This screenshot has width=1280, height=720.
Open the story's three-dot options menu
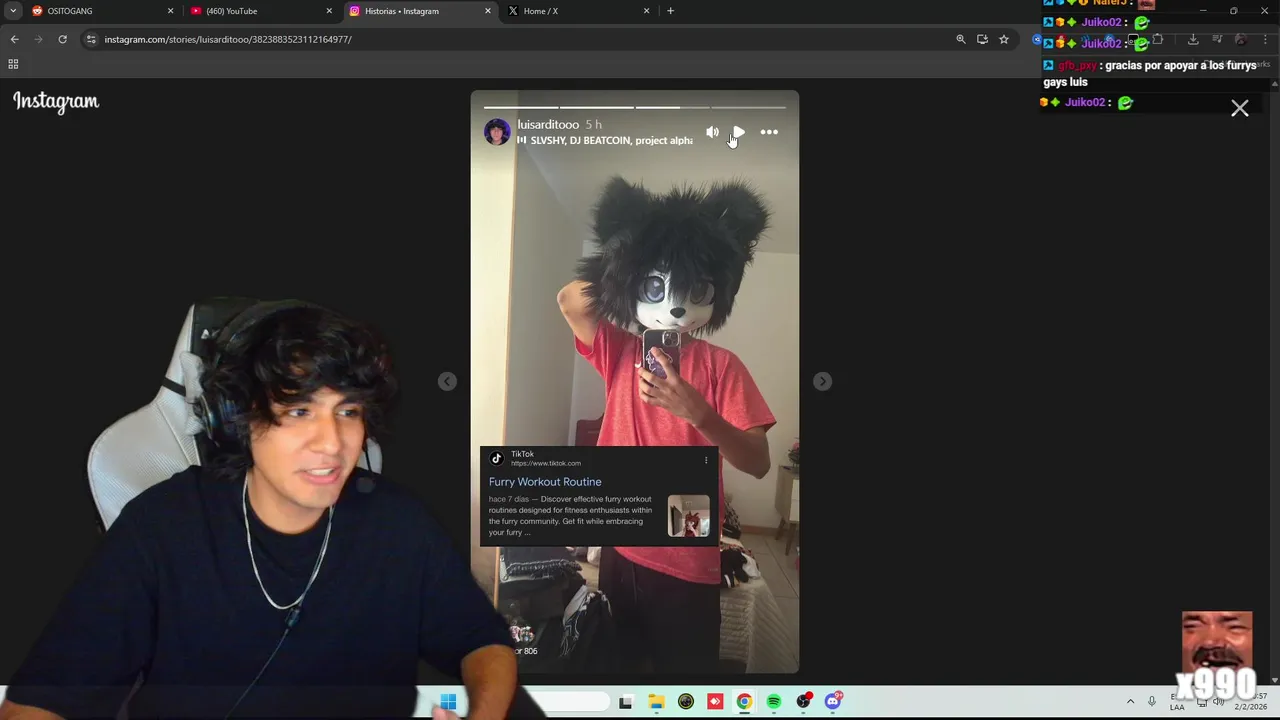pyautogui.click(x=769, y=132)
